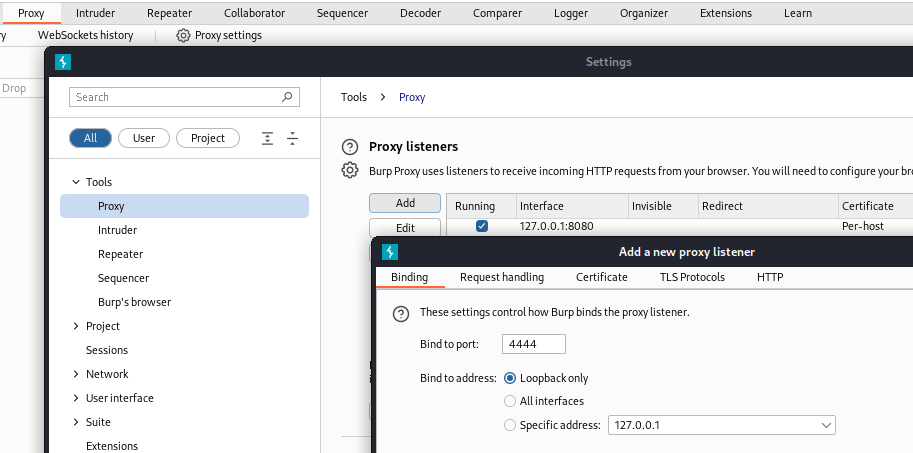The height and width of the screenshot is (453, 913).
Task: Click the Redirect column header
Action: (x=768, y=206)
